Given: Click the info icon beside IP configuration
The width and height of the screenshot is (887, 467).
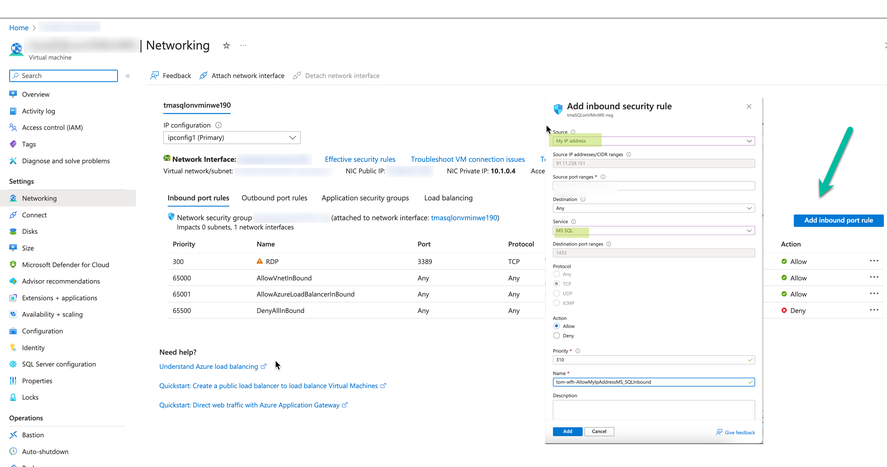Looking at the screenshot, I should pos(218,126).
